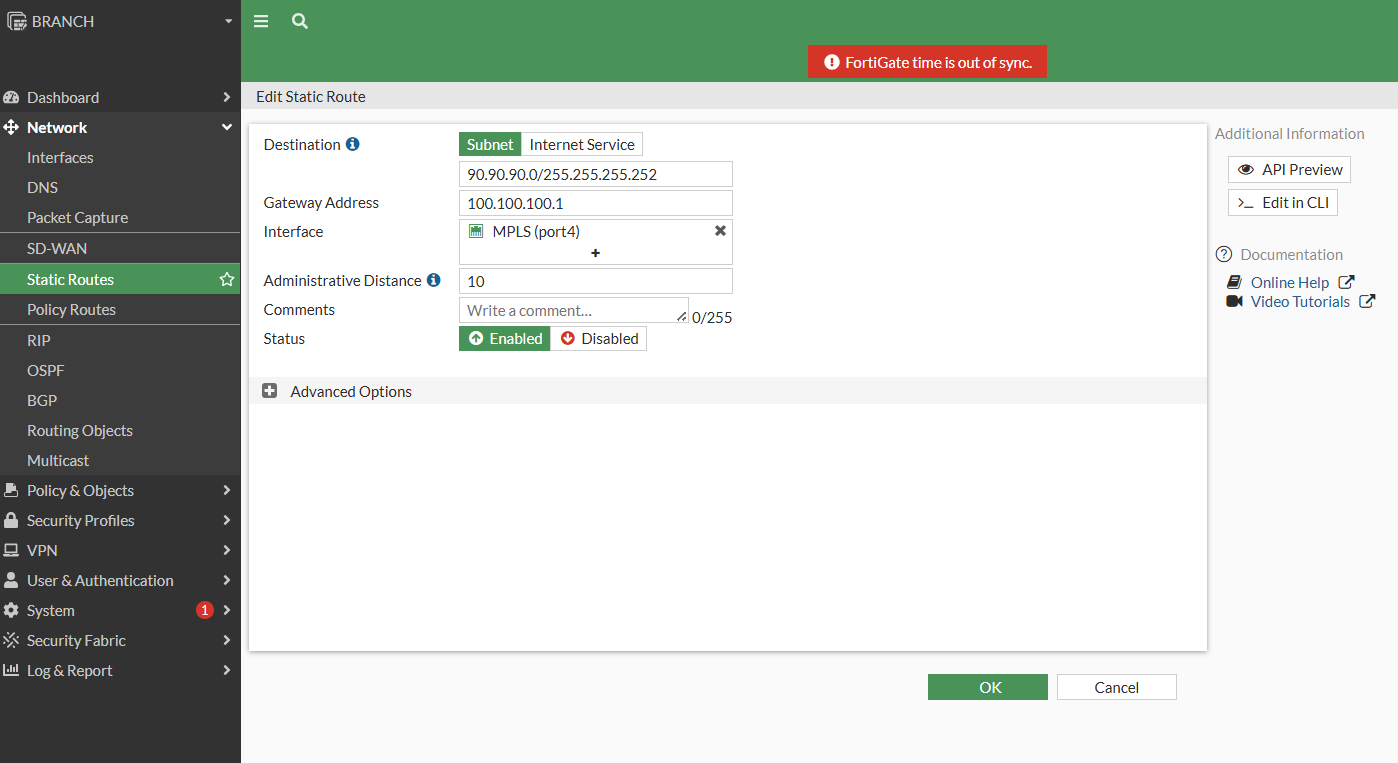Screen dimensions: 1398x763
Task: Click the Gateway Address field
Action: pyautogui.click(x=596, y=203)
